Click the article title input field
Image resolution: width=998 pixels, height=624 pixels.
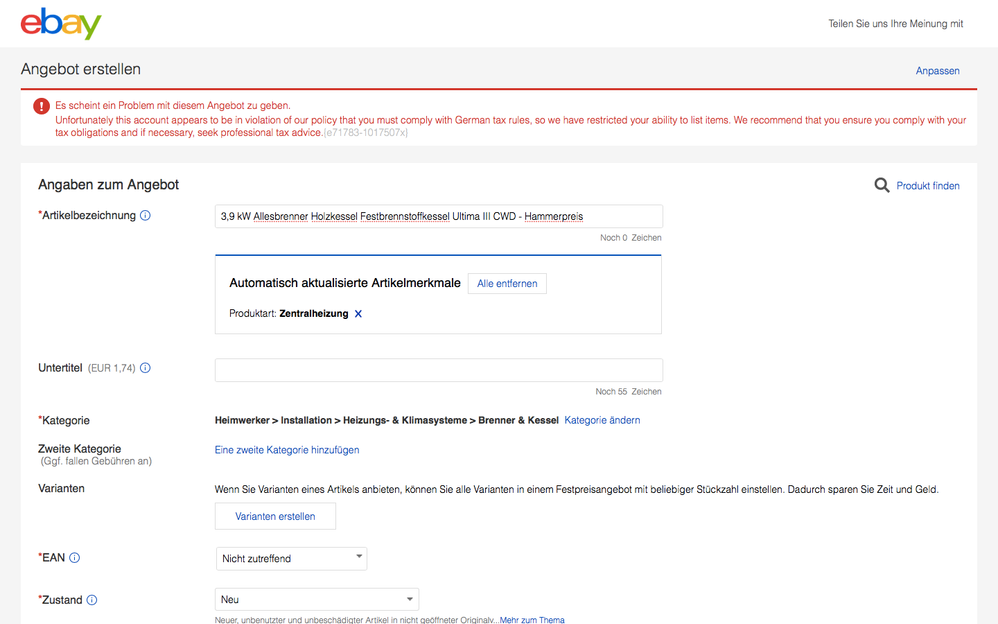438,216
